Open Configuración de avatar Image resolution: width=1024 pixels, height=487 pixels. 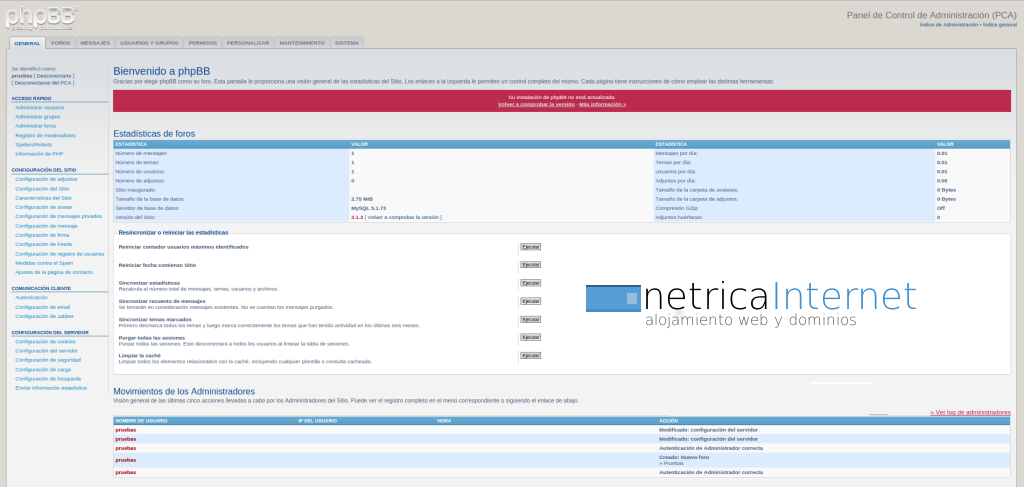pos(44,207)
